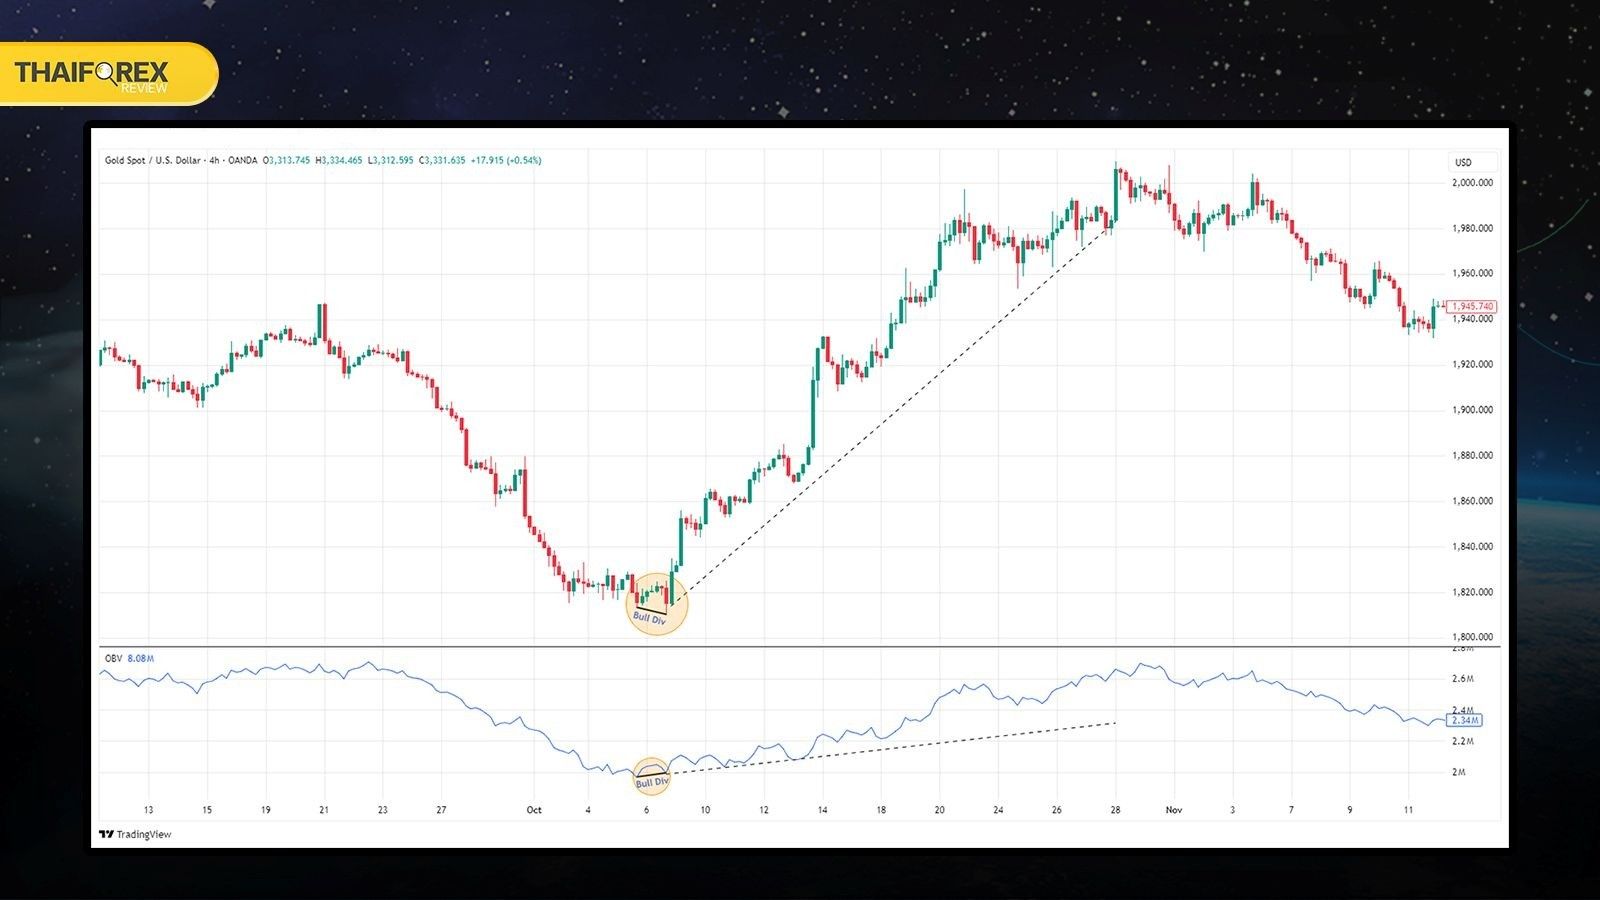This screenshot has height=900, width=1600.
Task: Click the Bull Div circle on price chart
Action: pyautogui.click(x=656, y=603)
